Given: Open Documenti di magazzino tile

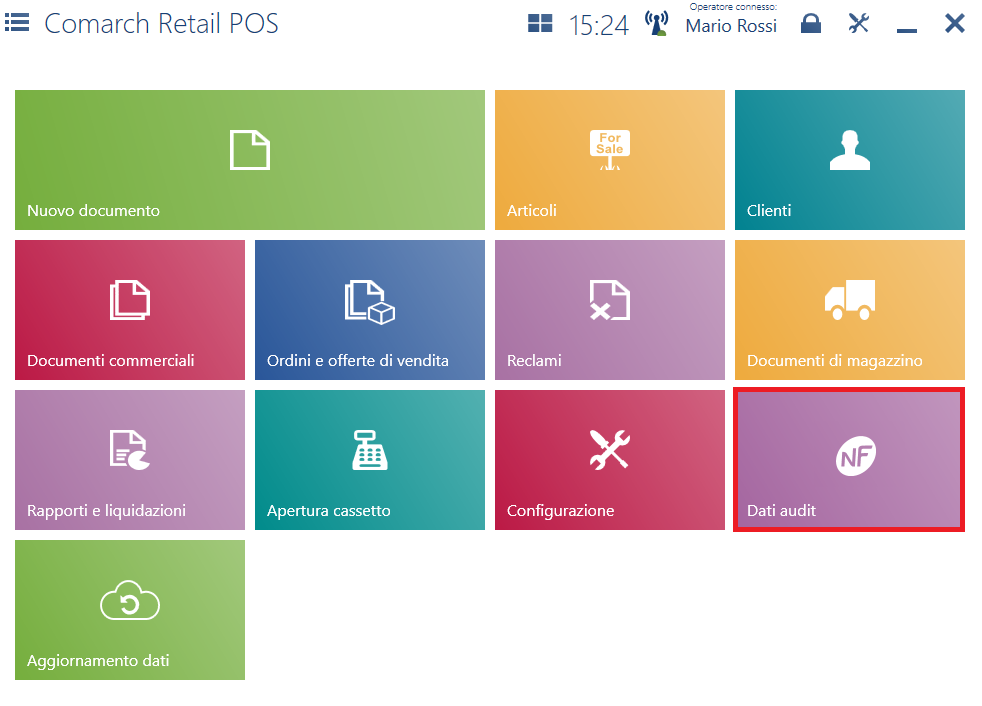Looking at the screenshot, I should (x=850, y=310).
